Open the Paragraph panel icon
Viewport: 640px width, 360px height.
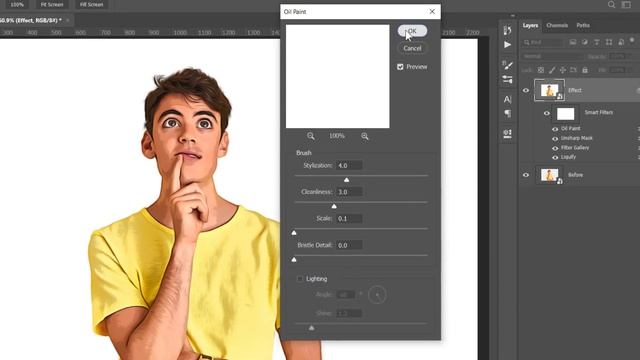(507, 113)
